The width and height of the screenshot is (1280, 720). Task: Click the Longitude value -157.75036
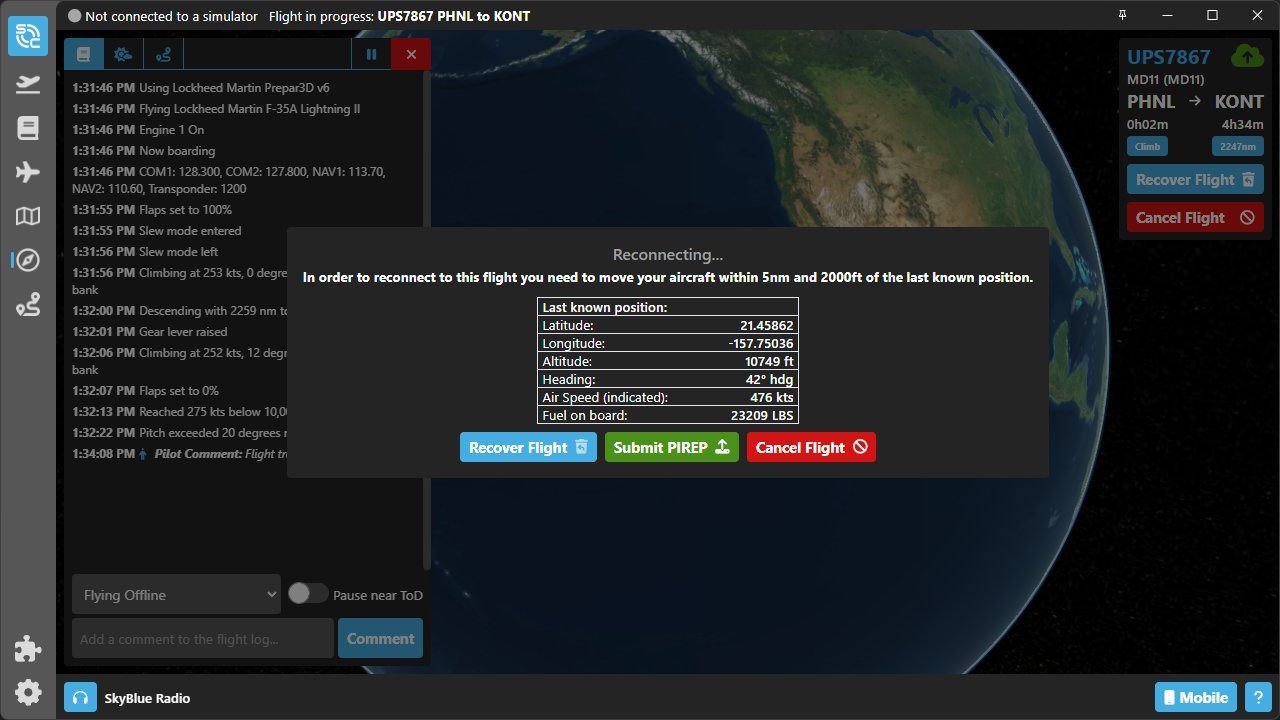[x=761, y=343]
